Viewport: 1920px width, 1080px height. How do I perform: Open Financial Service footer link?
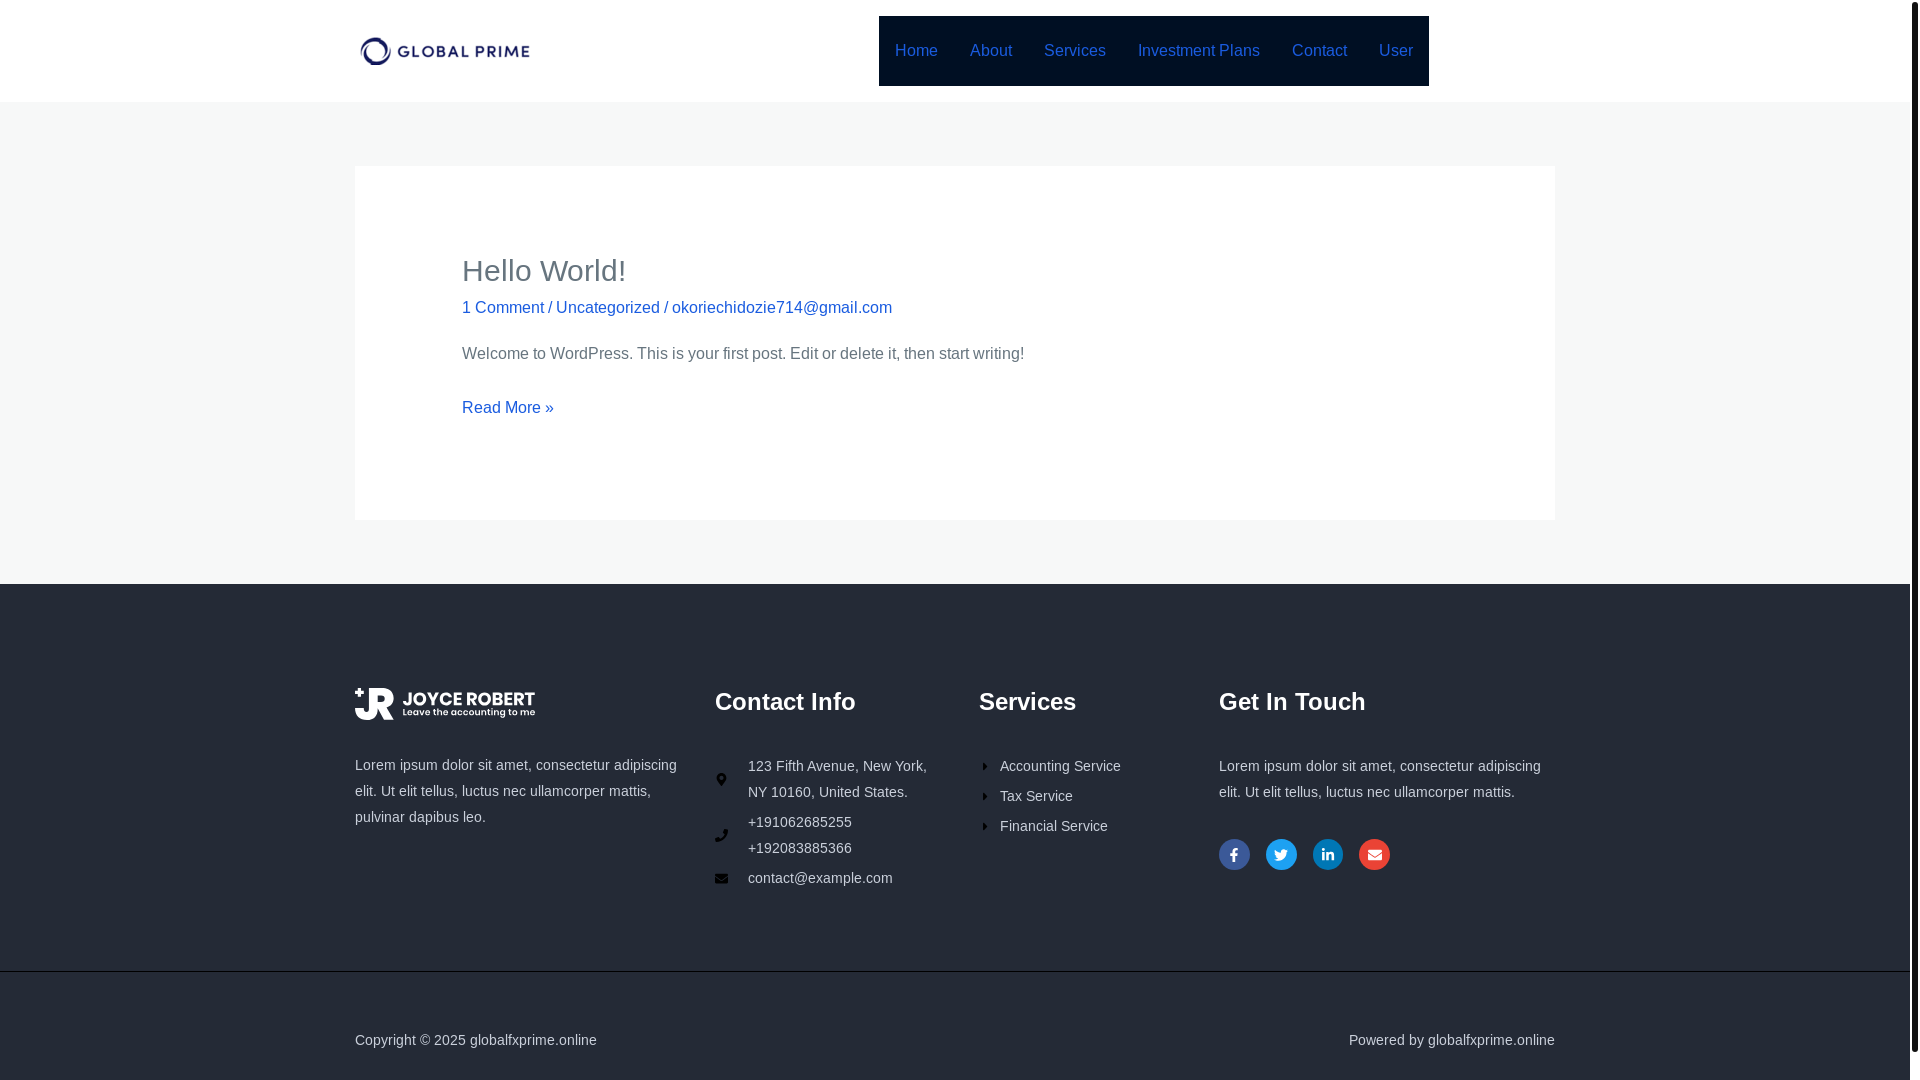point(1054,826)
